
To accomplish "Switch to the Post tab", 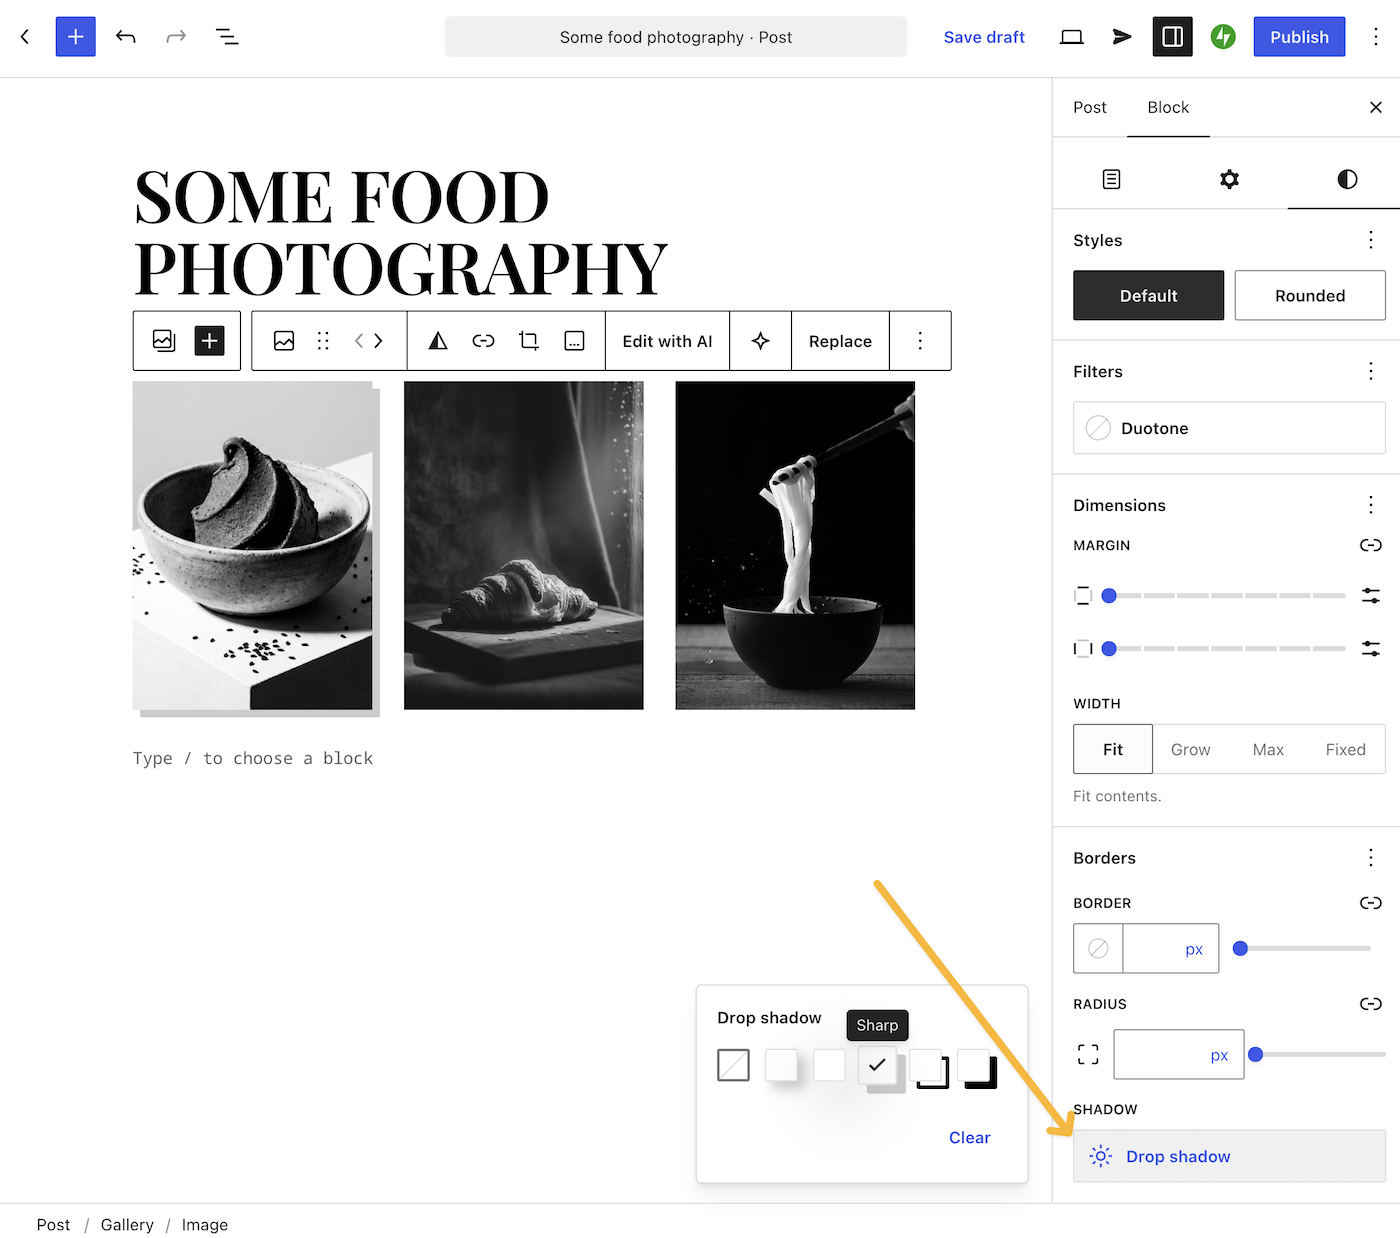I will (1090, 107).
